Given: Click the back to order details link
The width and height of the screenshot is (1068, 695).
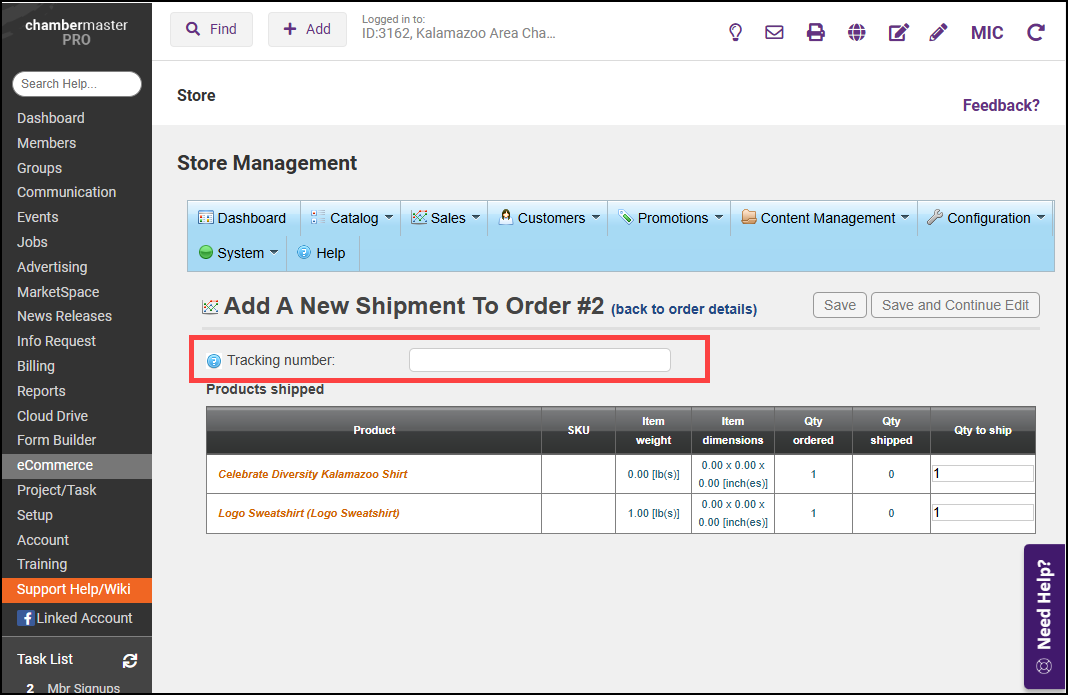Looking at the screenshot, I should coord(684,309).
